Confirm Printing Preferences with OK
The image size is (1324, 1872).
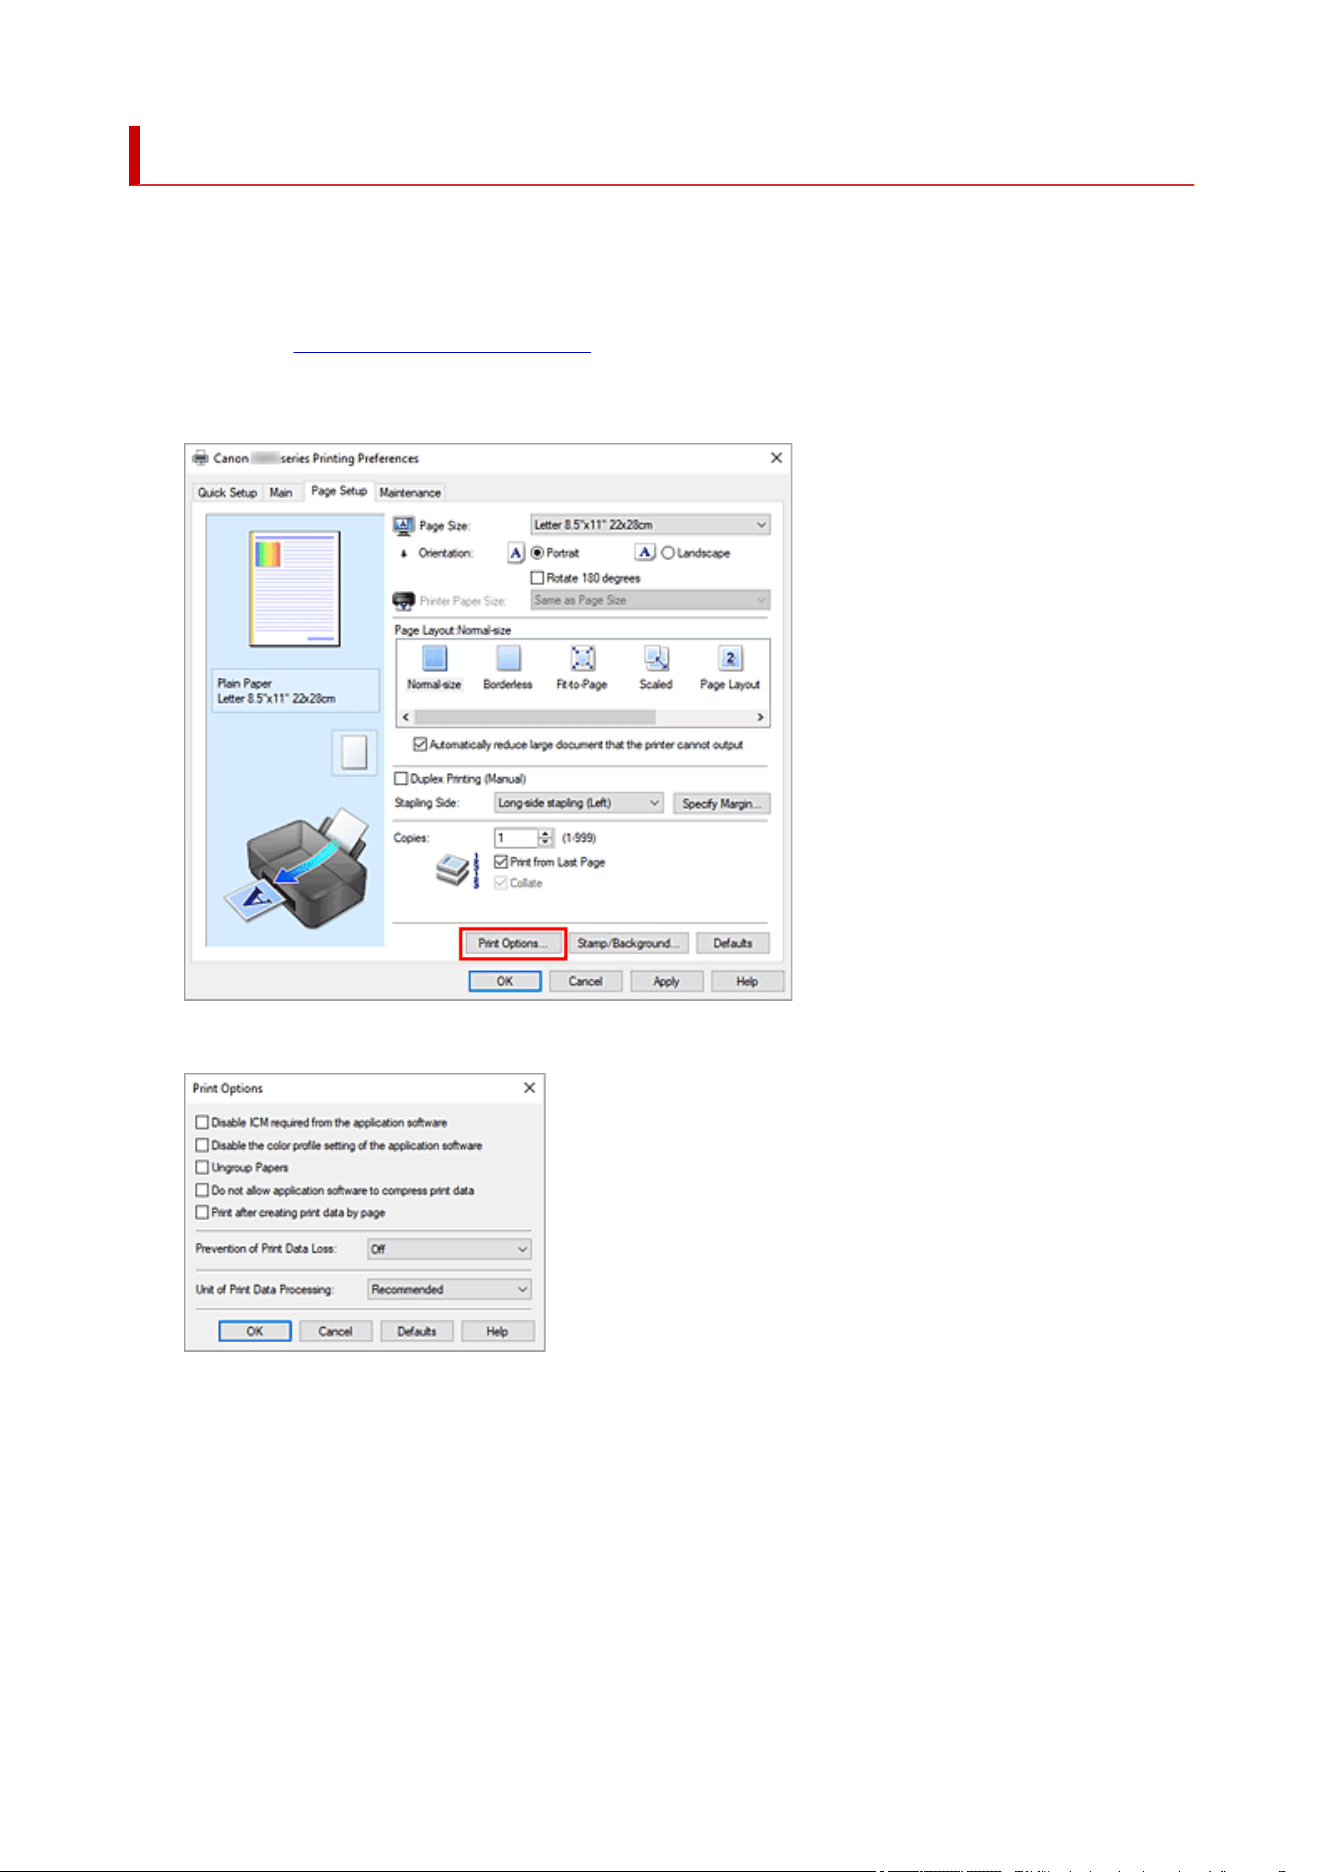click(x=505, y=982)
